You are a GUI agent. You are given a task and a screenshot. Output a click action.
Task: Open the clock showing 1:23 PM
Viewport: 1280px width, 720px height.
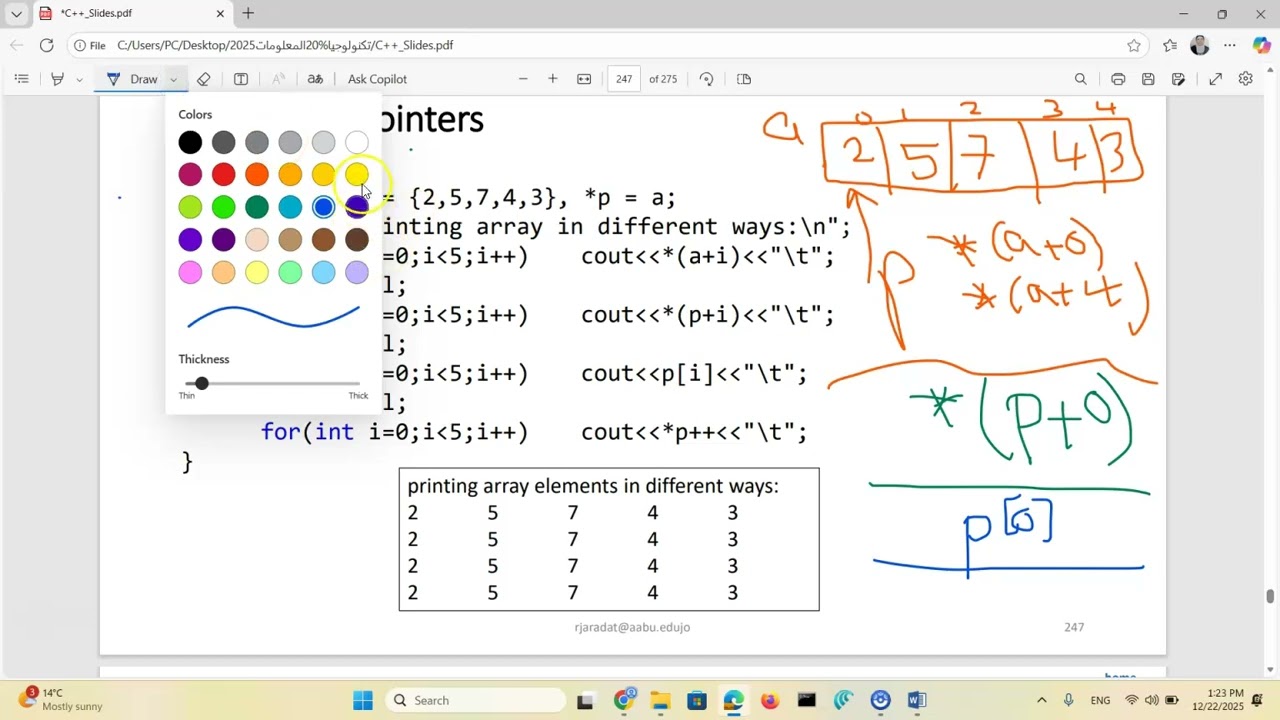[x=1225, y=699]
